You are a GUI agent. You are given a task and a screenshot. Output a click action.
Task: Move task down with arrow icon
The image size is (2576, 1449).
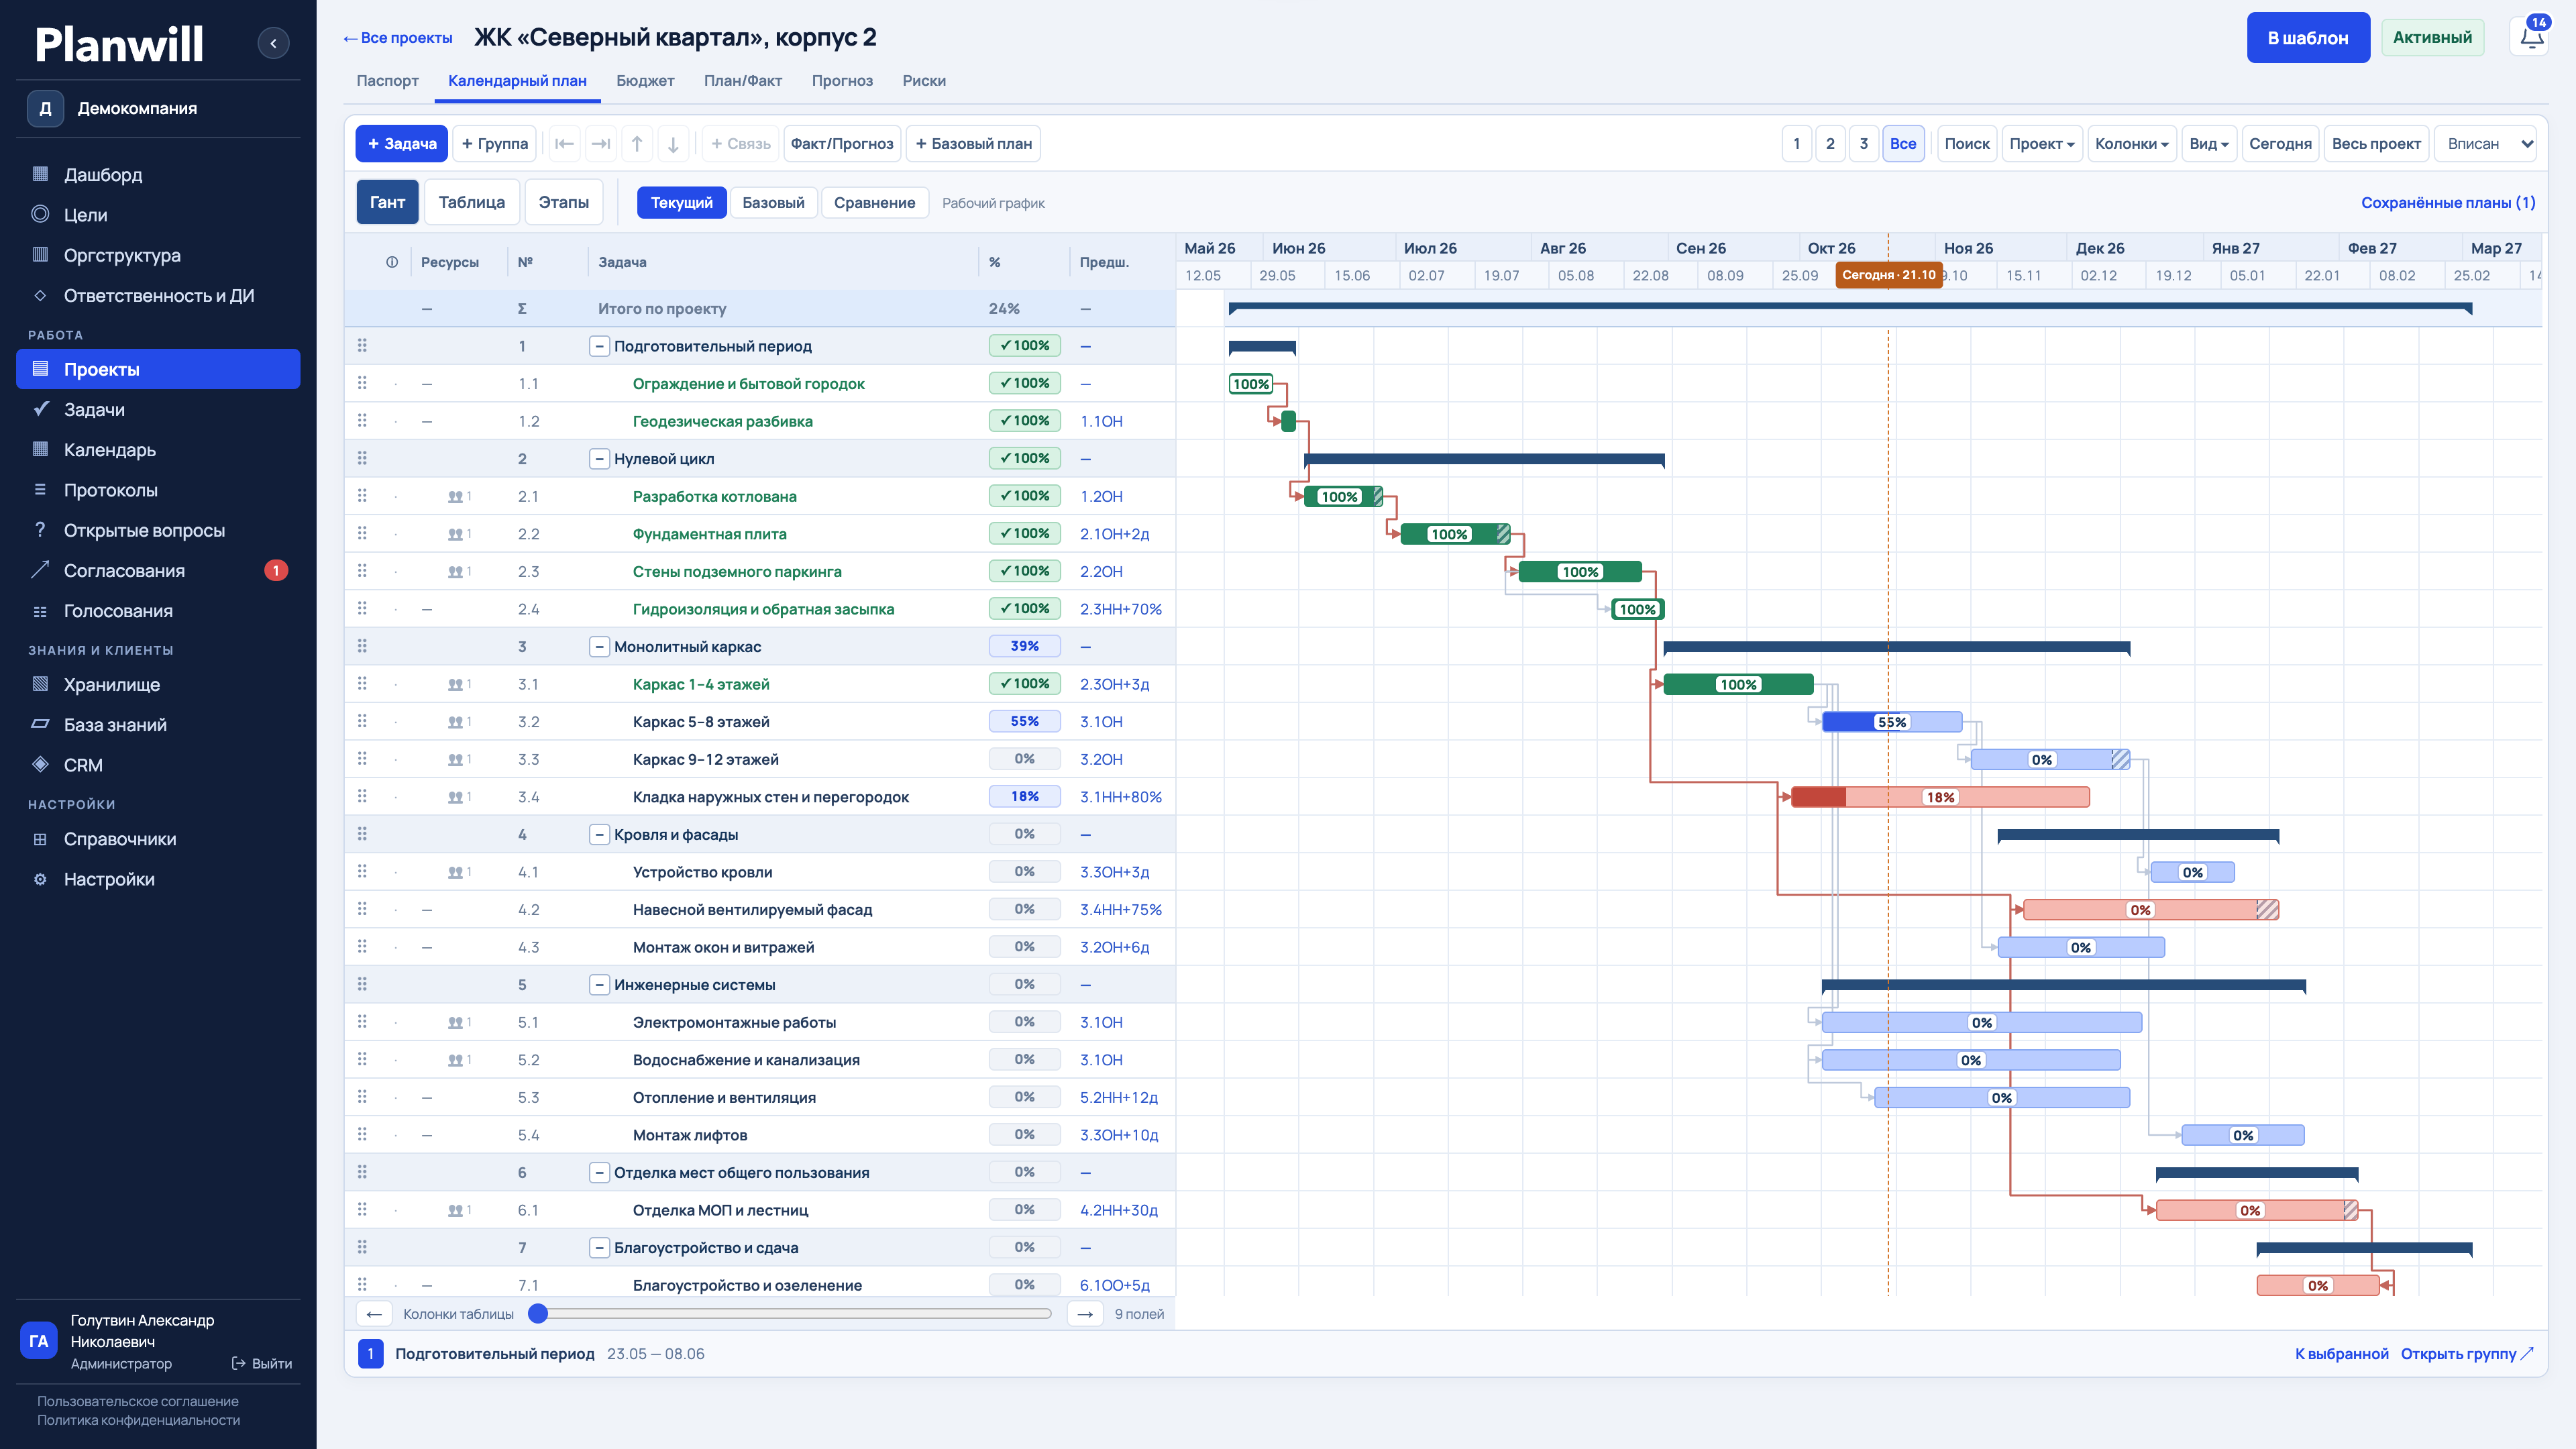pos(673,143)
